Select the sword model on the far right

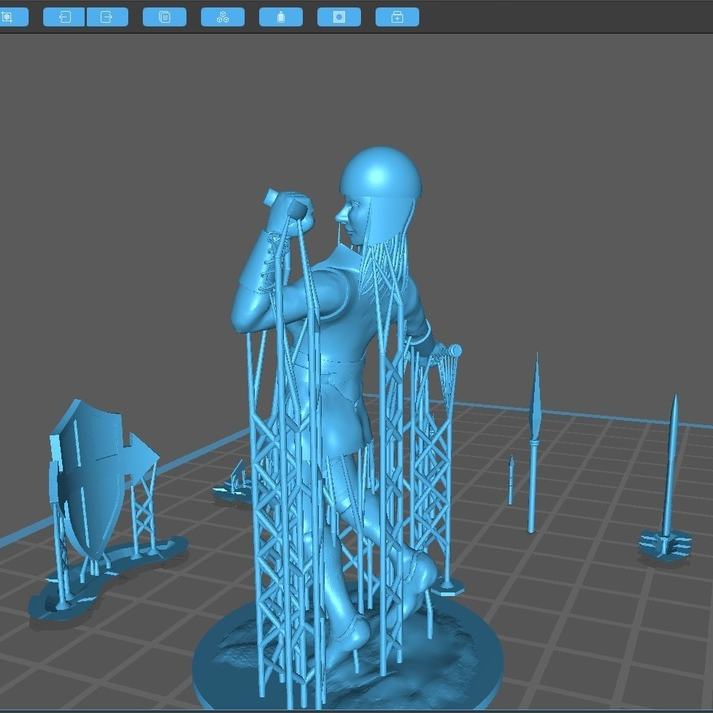coord(673,460)
